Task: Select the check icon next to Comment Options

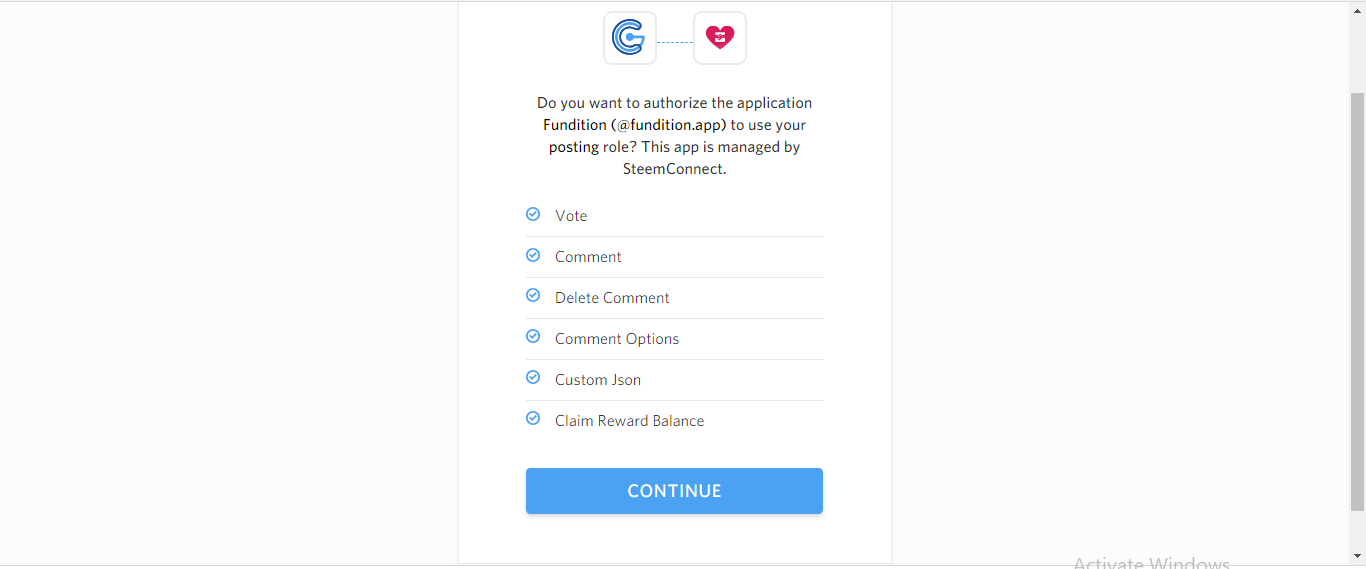Action: [x=533, y=337]
